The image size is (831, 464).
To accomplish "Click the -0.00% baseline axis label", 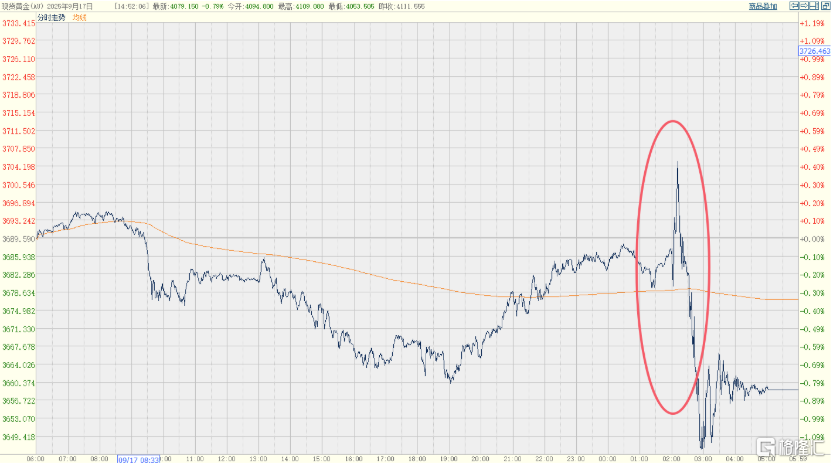I will tap(811, 239).
